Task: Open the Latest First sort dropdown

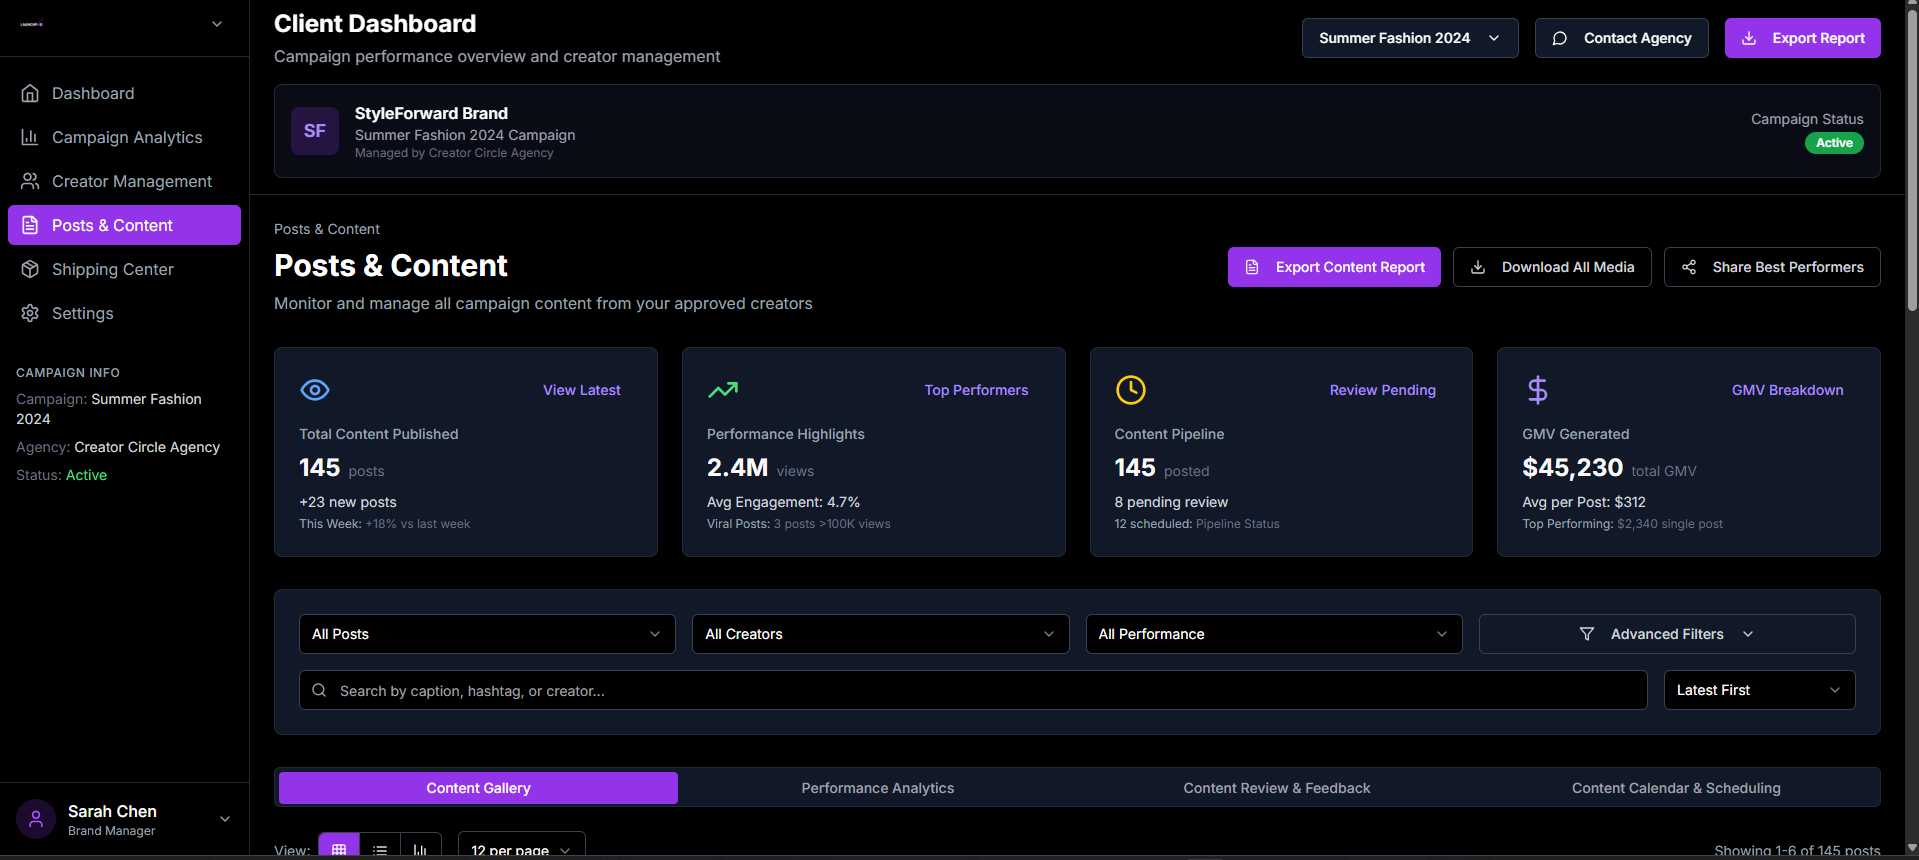Action: pos(1758,690)
